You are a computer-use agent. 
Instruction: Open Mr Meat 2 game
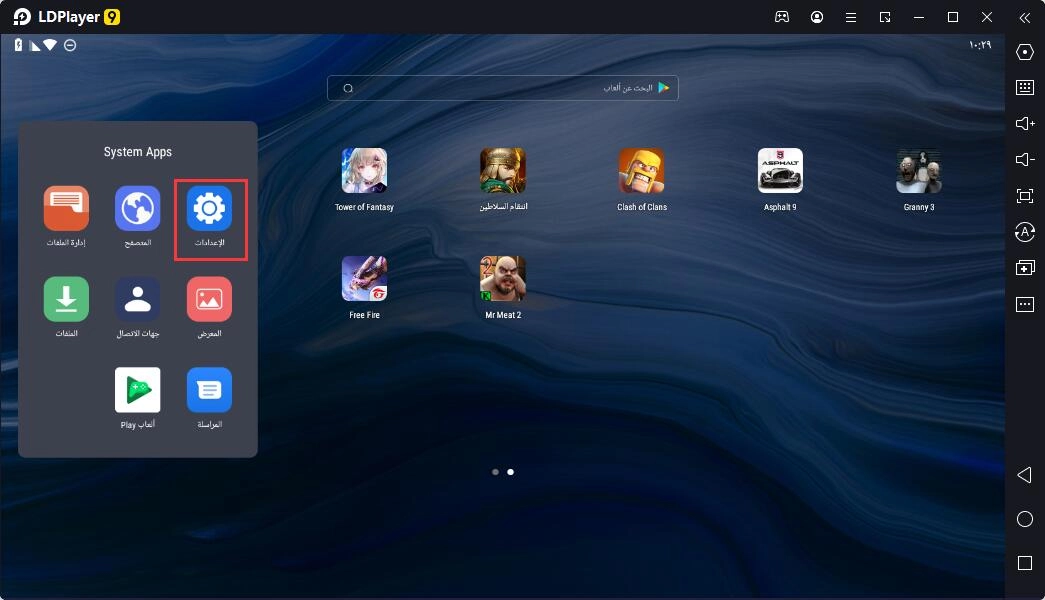[x=503, y=279]
